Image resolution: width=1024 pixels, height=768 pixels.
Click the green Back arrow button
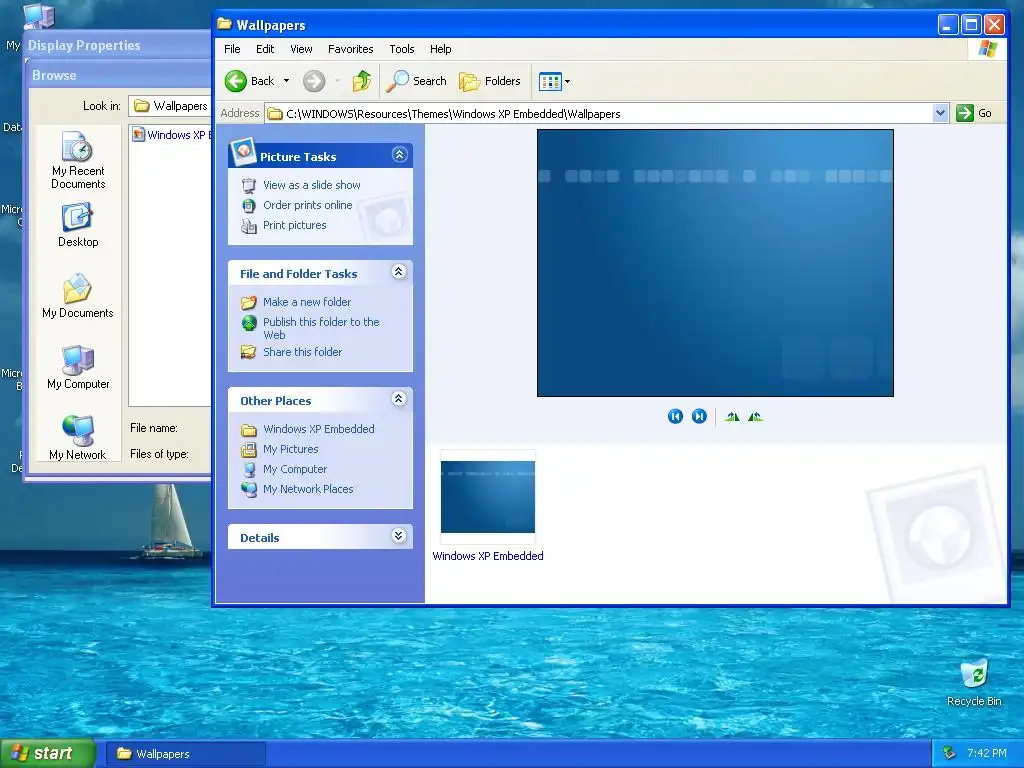(236, 81)
